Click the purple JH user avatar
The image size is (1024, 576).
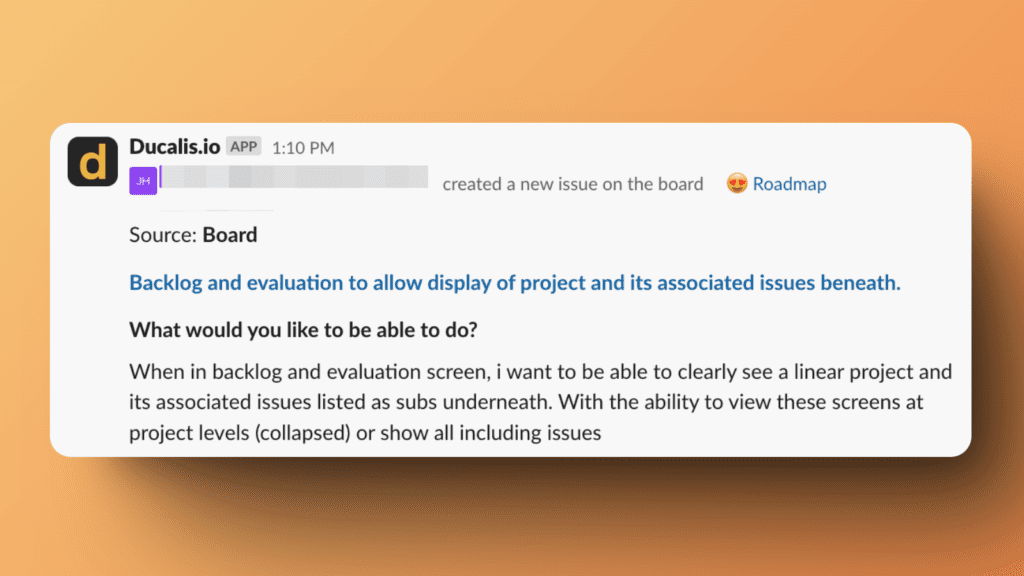click(143, 181)
